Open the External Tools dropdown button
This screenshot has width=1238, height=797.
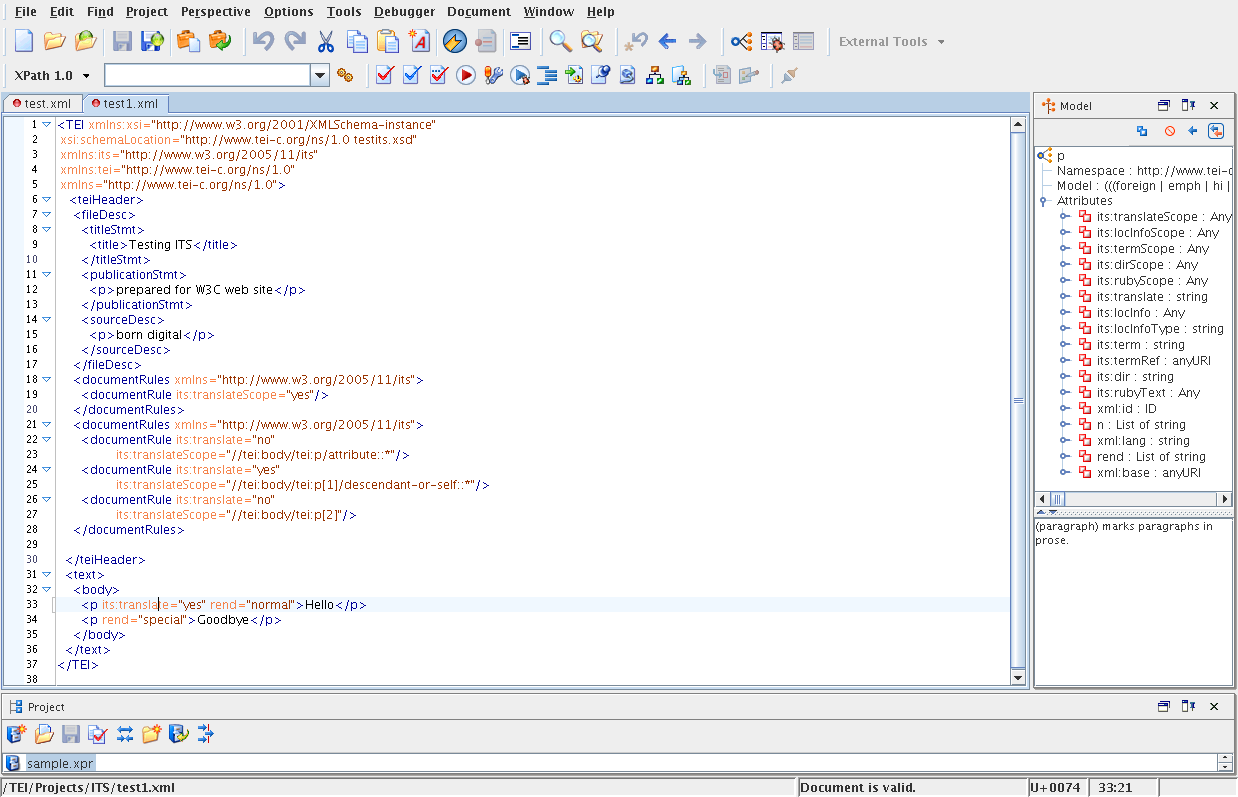tap(891, 42)
